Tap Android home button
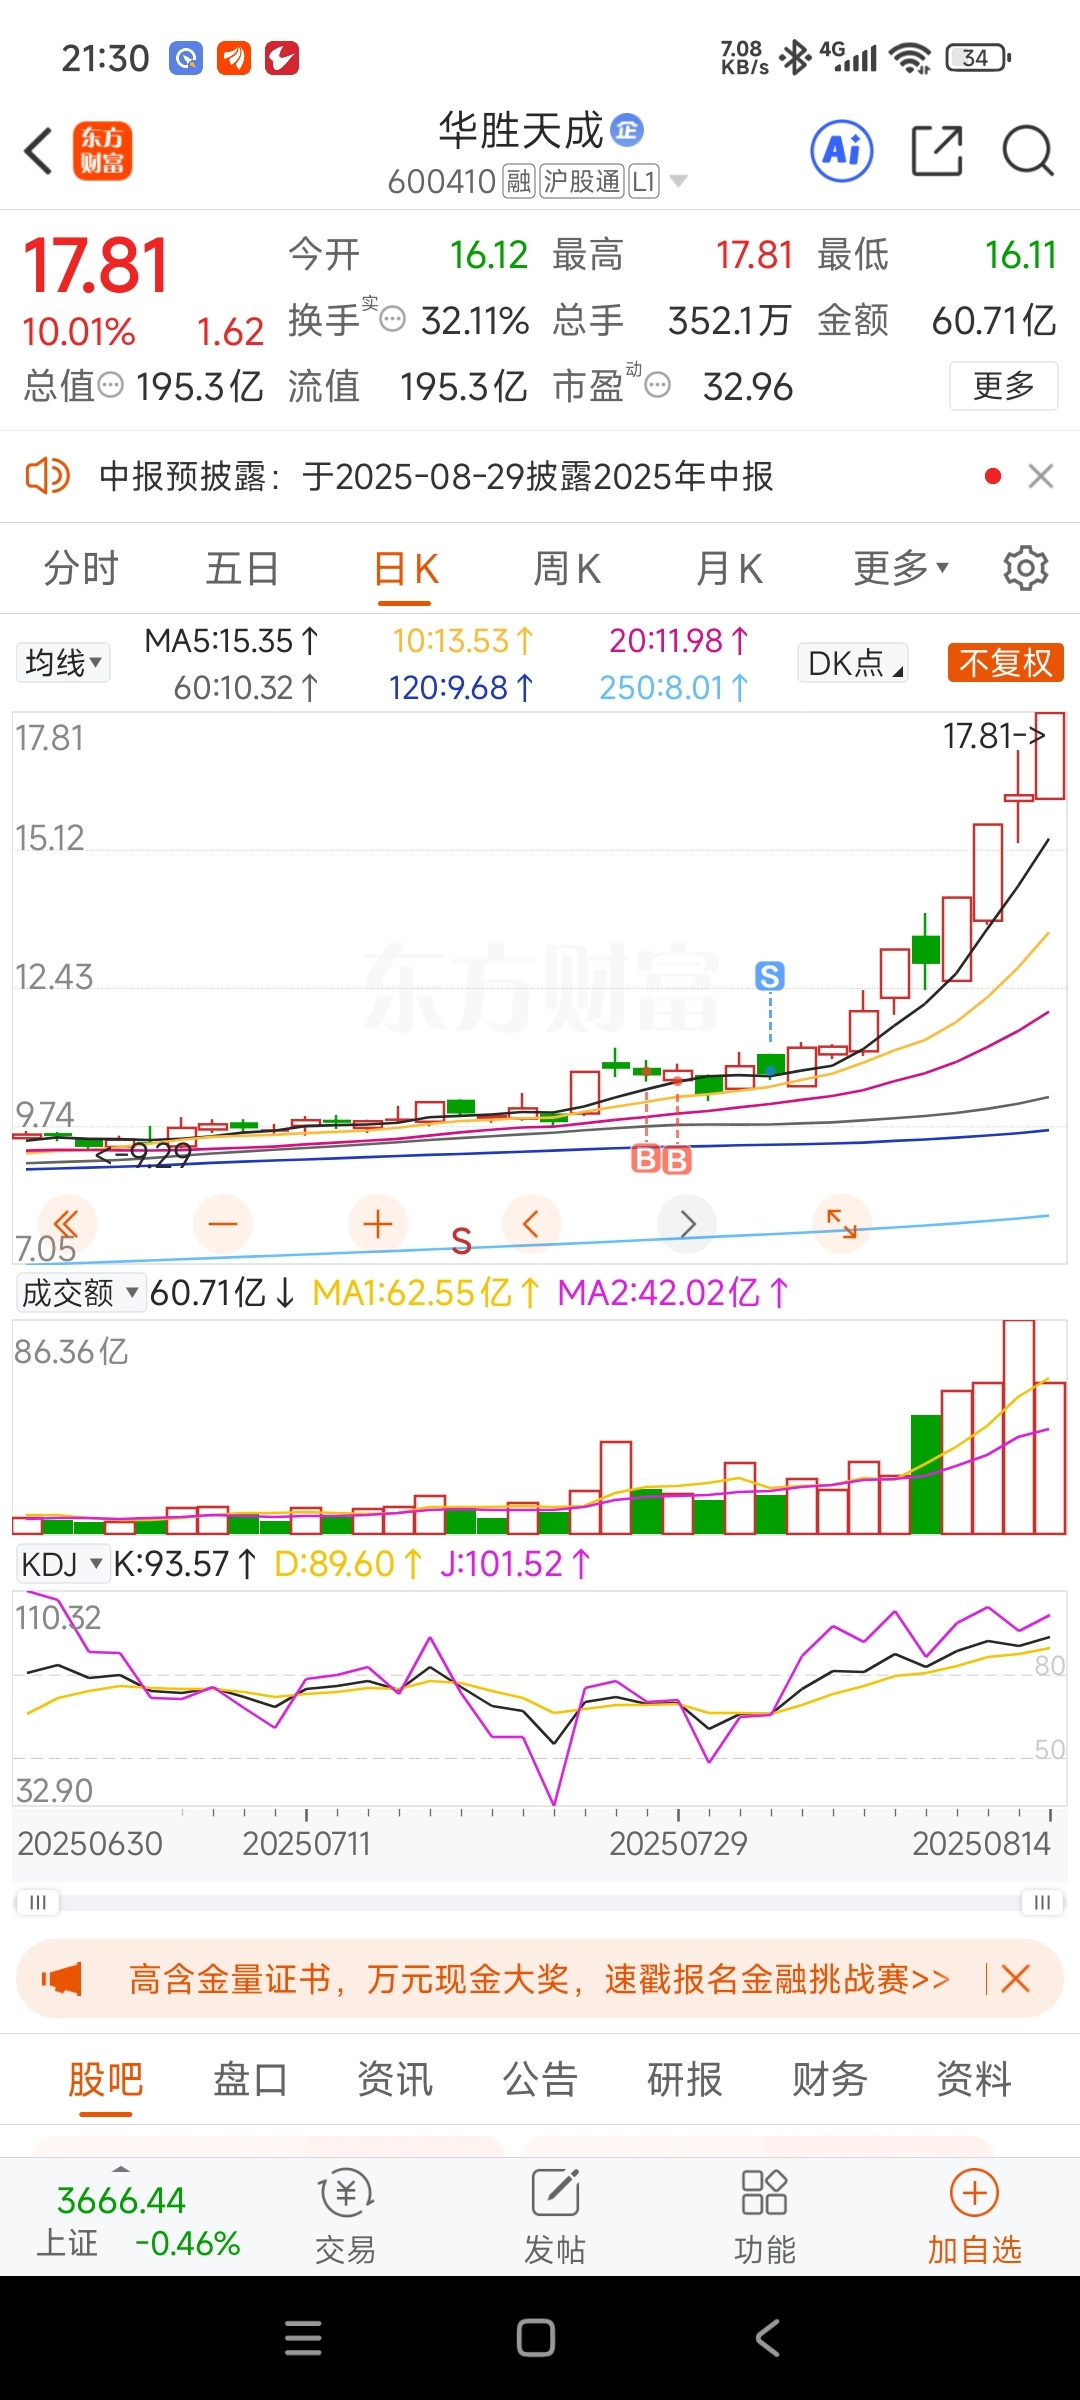Viewport: 1080px width, 2400px height. pyautogui.click(x=536, y=2338)
